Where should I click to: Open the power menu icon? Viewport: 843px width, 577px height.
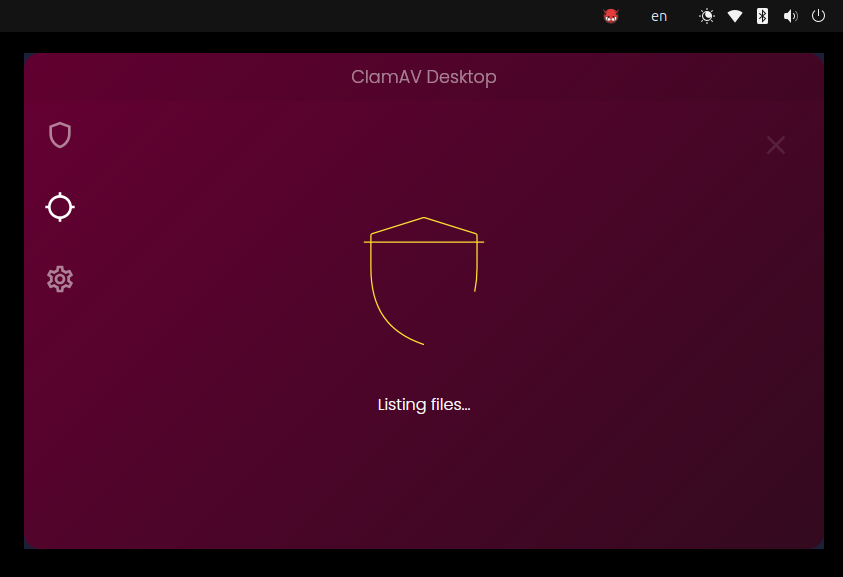click(818, 16)
